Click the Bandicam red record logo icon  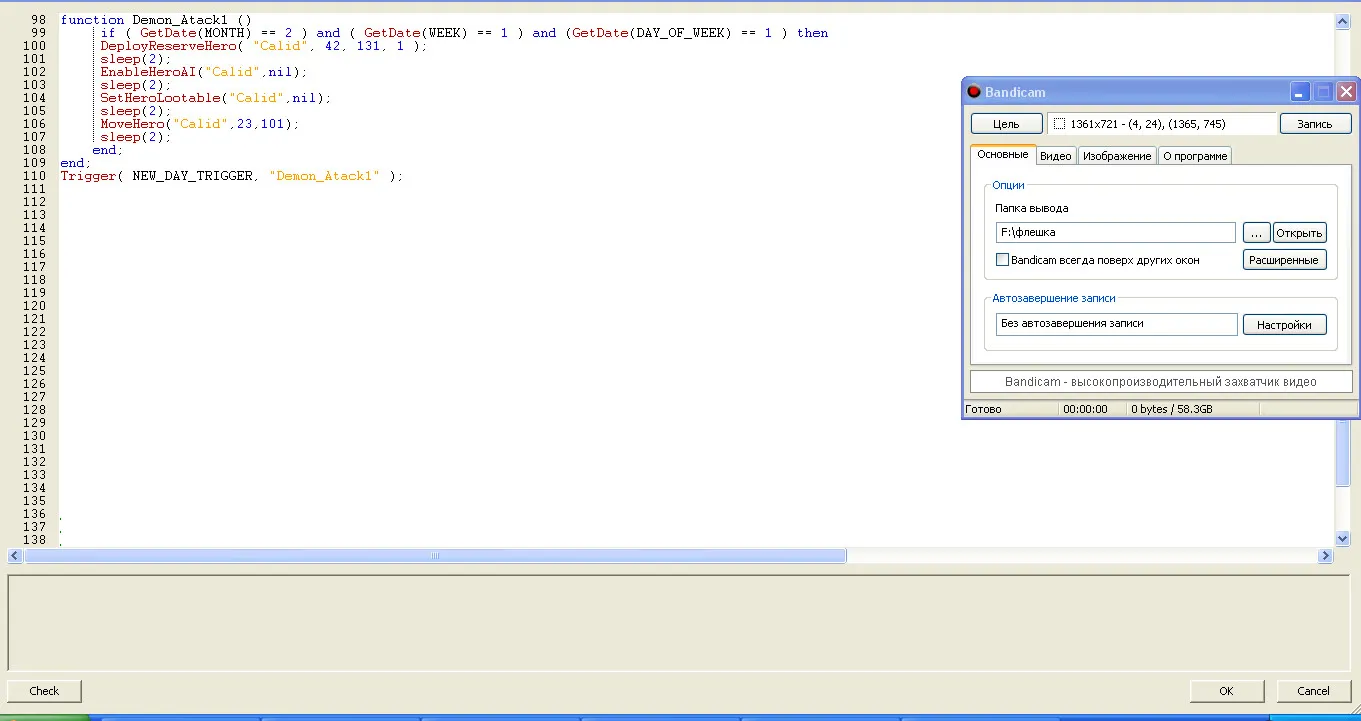(x=974, y=92)
